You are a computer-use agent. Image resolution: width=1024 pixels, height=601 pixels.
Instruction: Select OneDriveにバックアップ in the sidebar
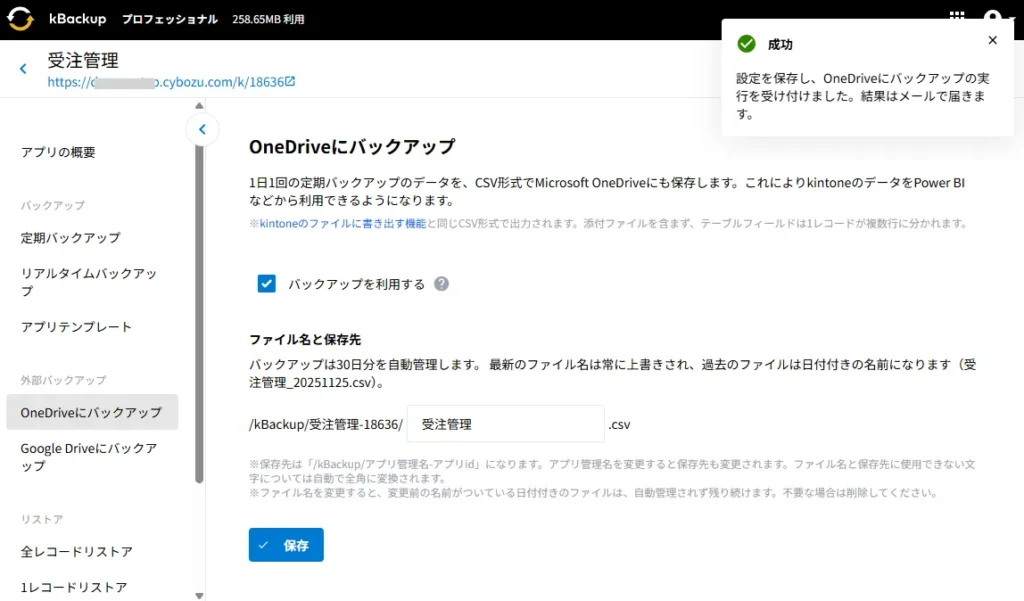92,412
